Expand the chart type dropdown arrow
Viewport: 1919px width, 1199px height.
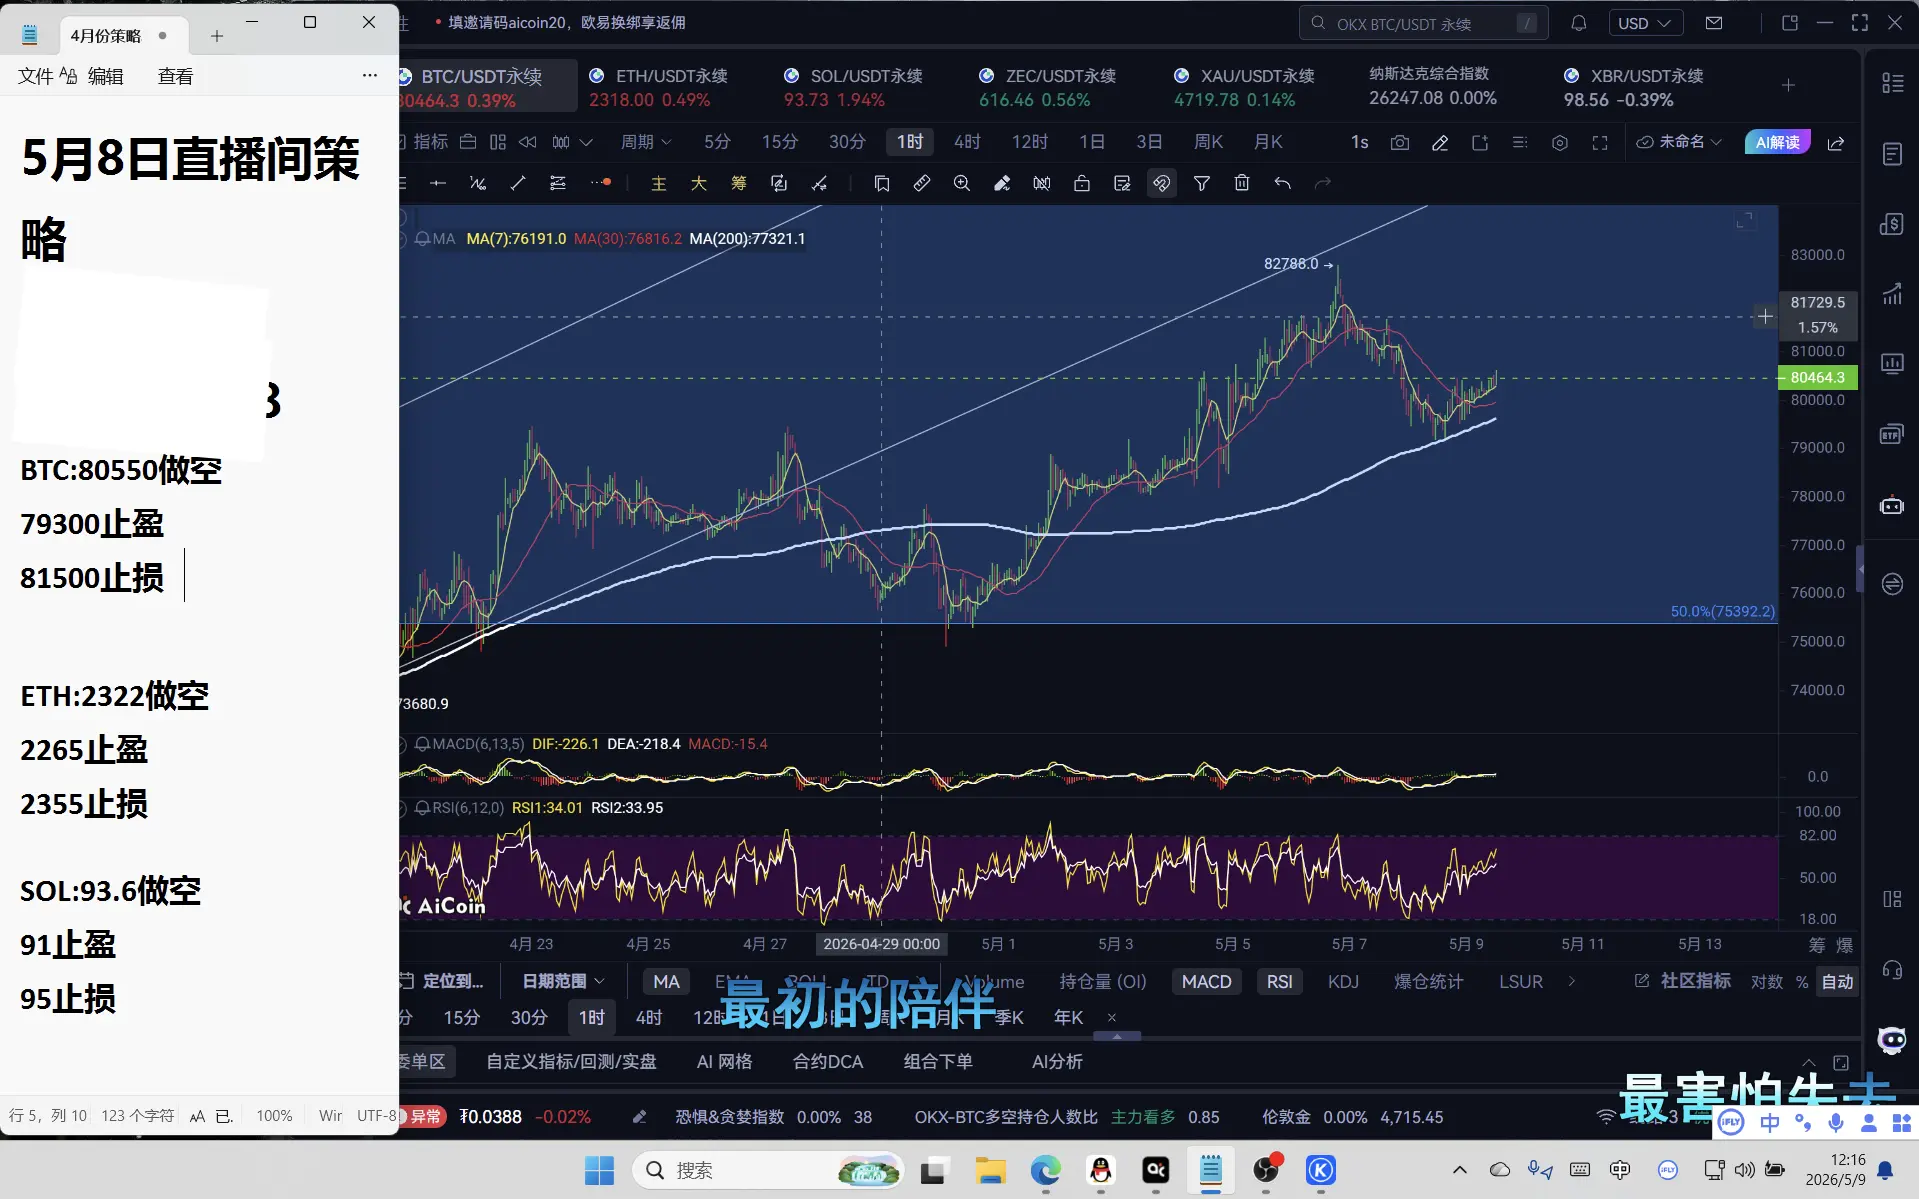(586, 142)
